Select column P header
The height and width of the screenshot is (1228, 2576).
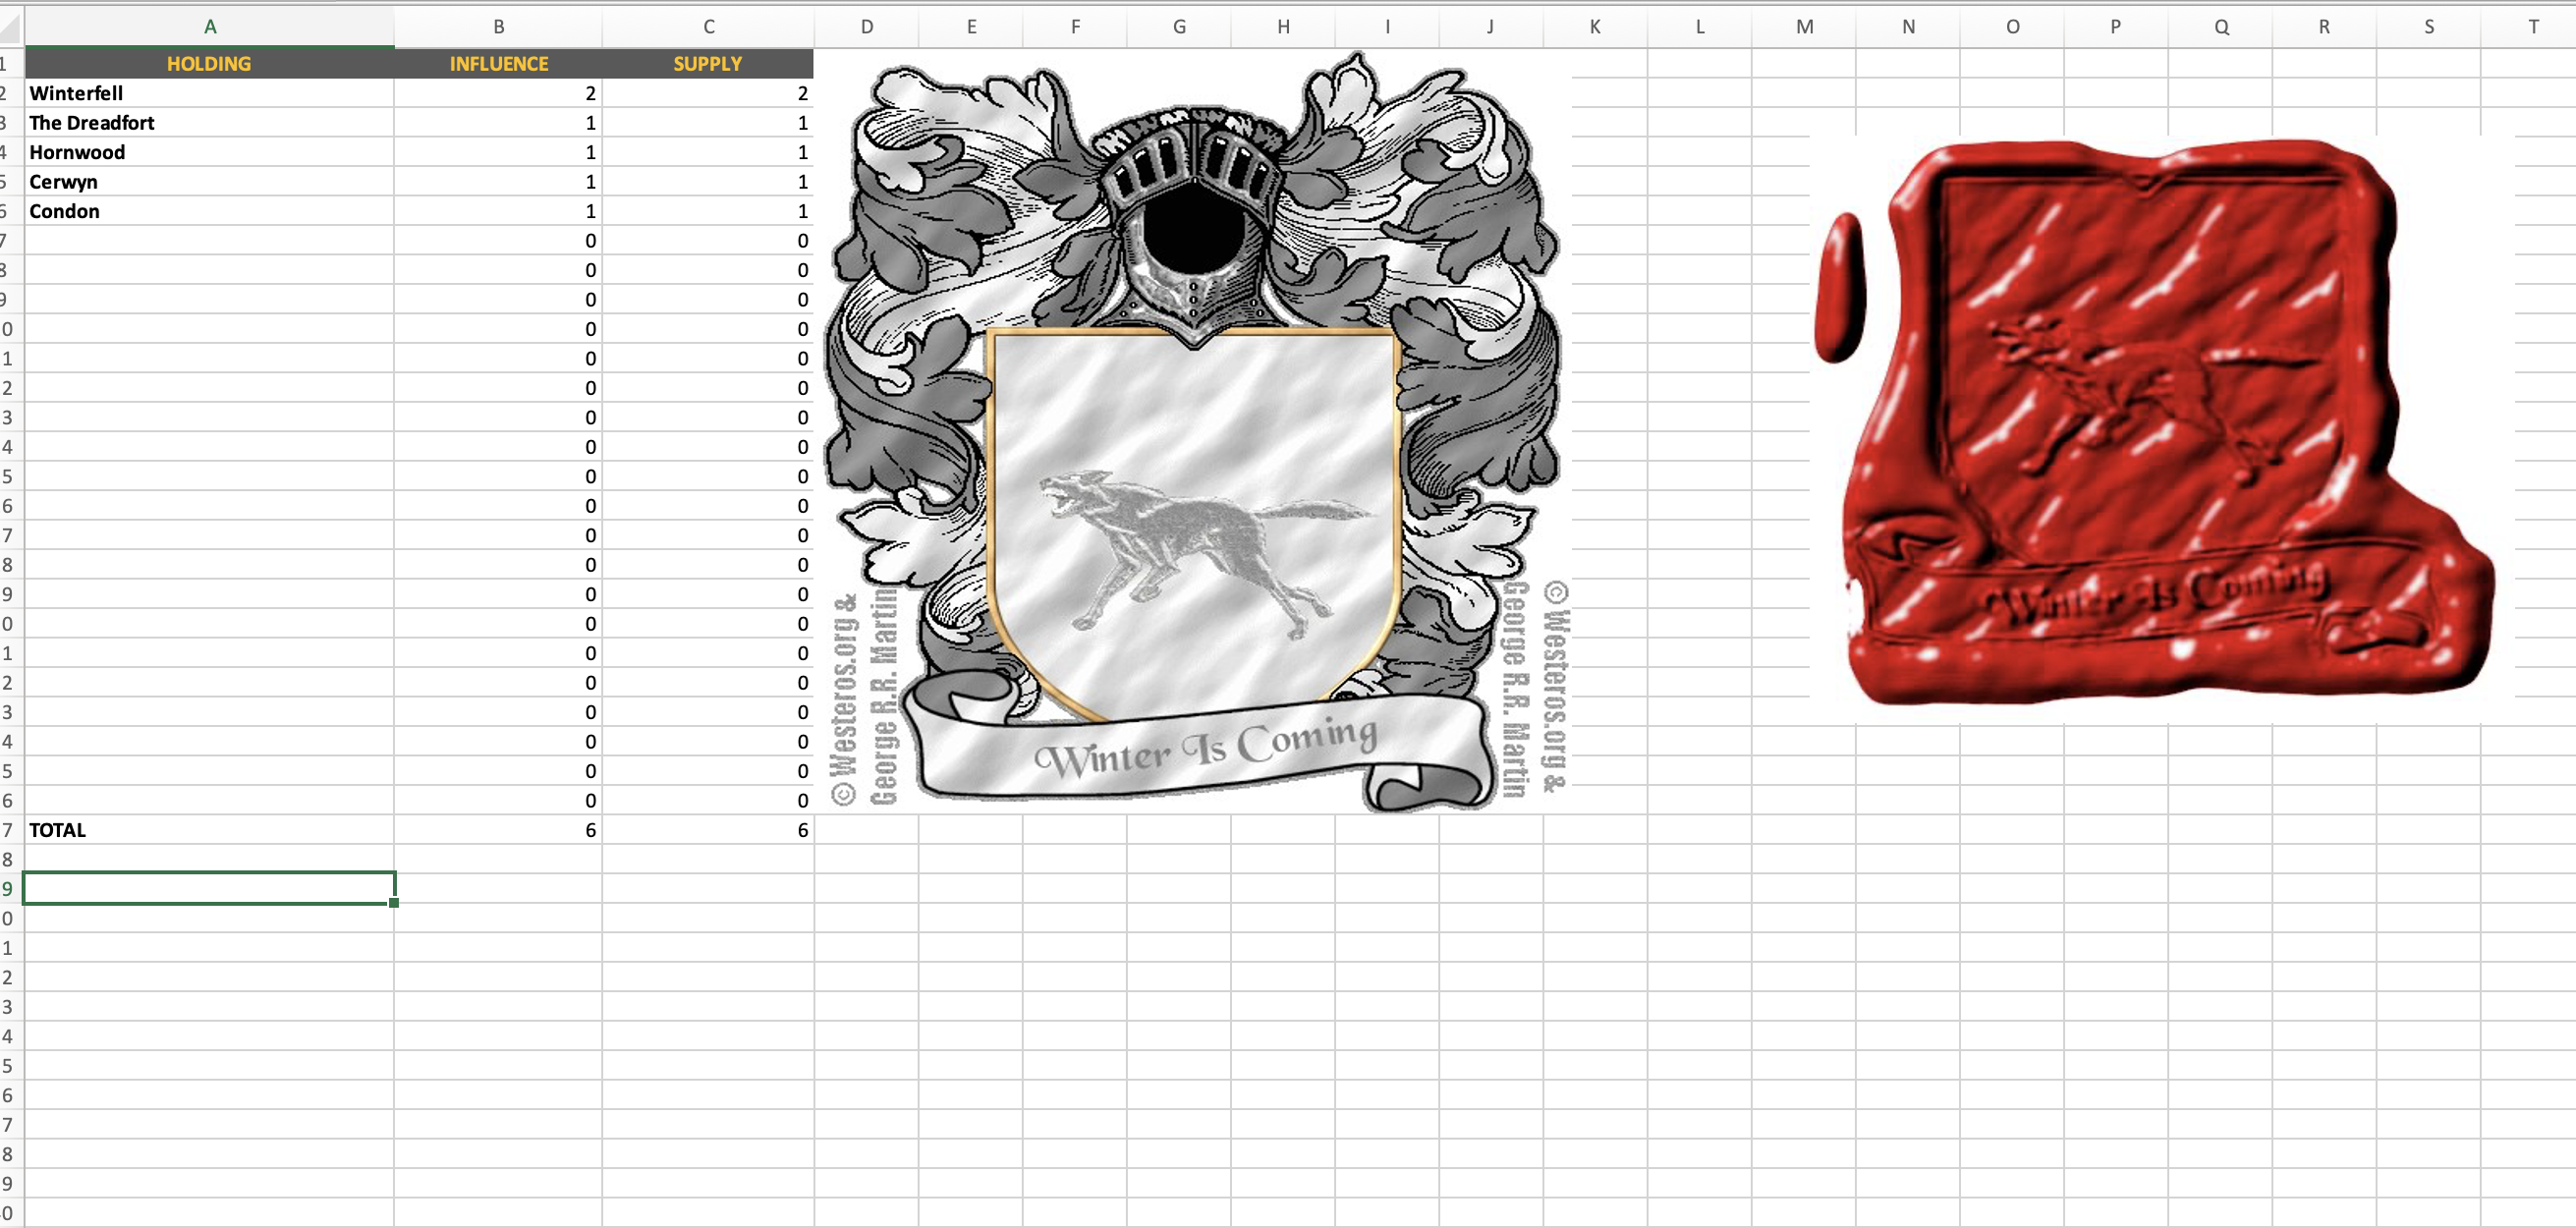(2116, 27)
